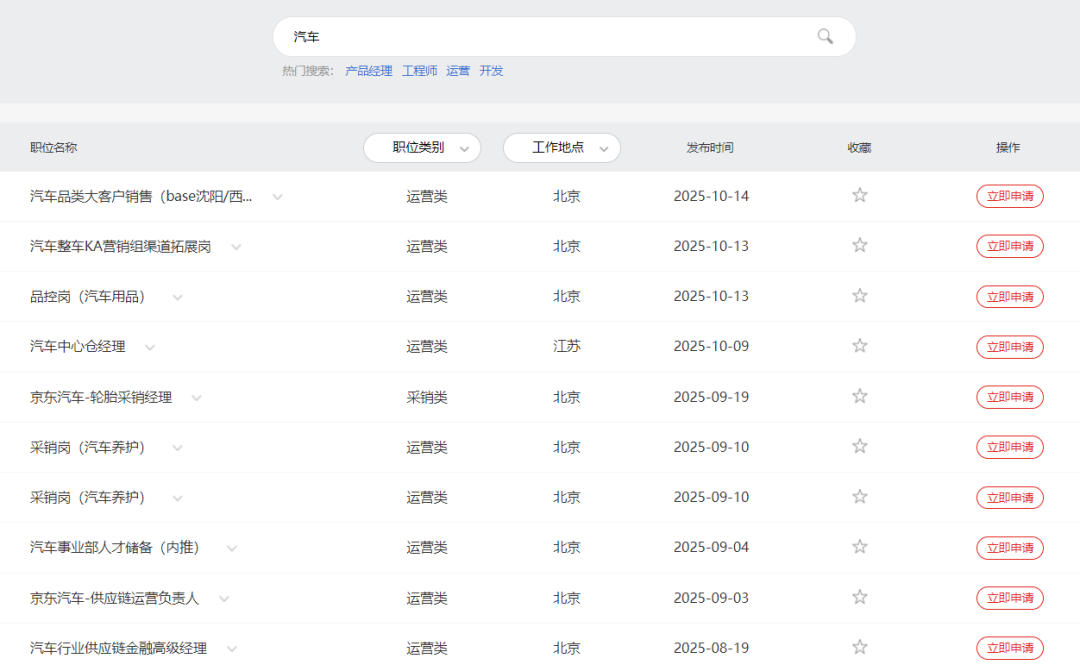The width and height of the screenshot is (1080, 671).
Task: Click 立即申请 for 汽车品类大客户销售
Action: [x=1009, y=196]
